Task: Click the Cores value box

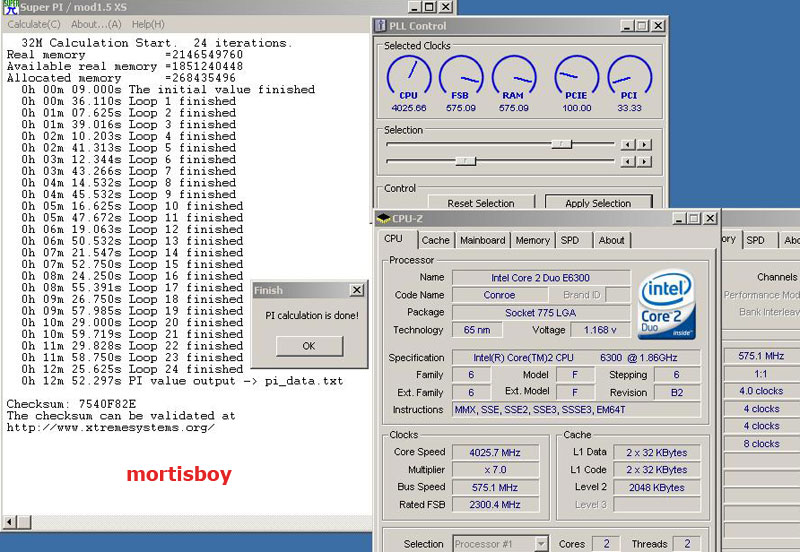Action: pos(606,544)
